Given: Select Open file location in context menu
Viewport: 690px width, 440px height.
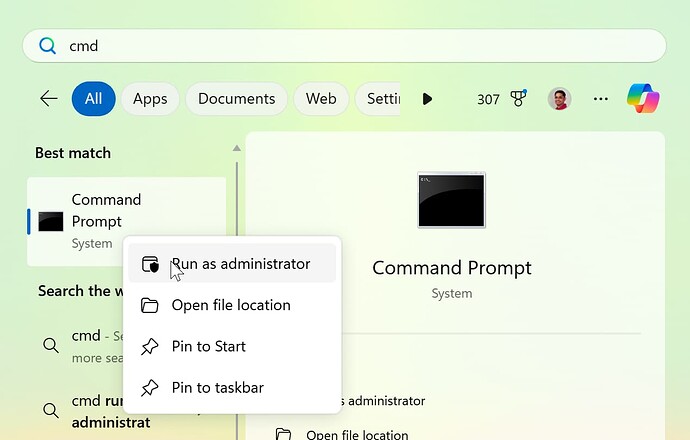Looking at the screenshot, I should pos(230,305).
